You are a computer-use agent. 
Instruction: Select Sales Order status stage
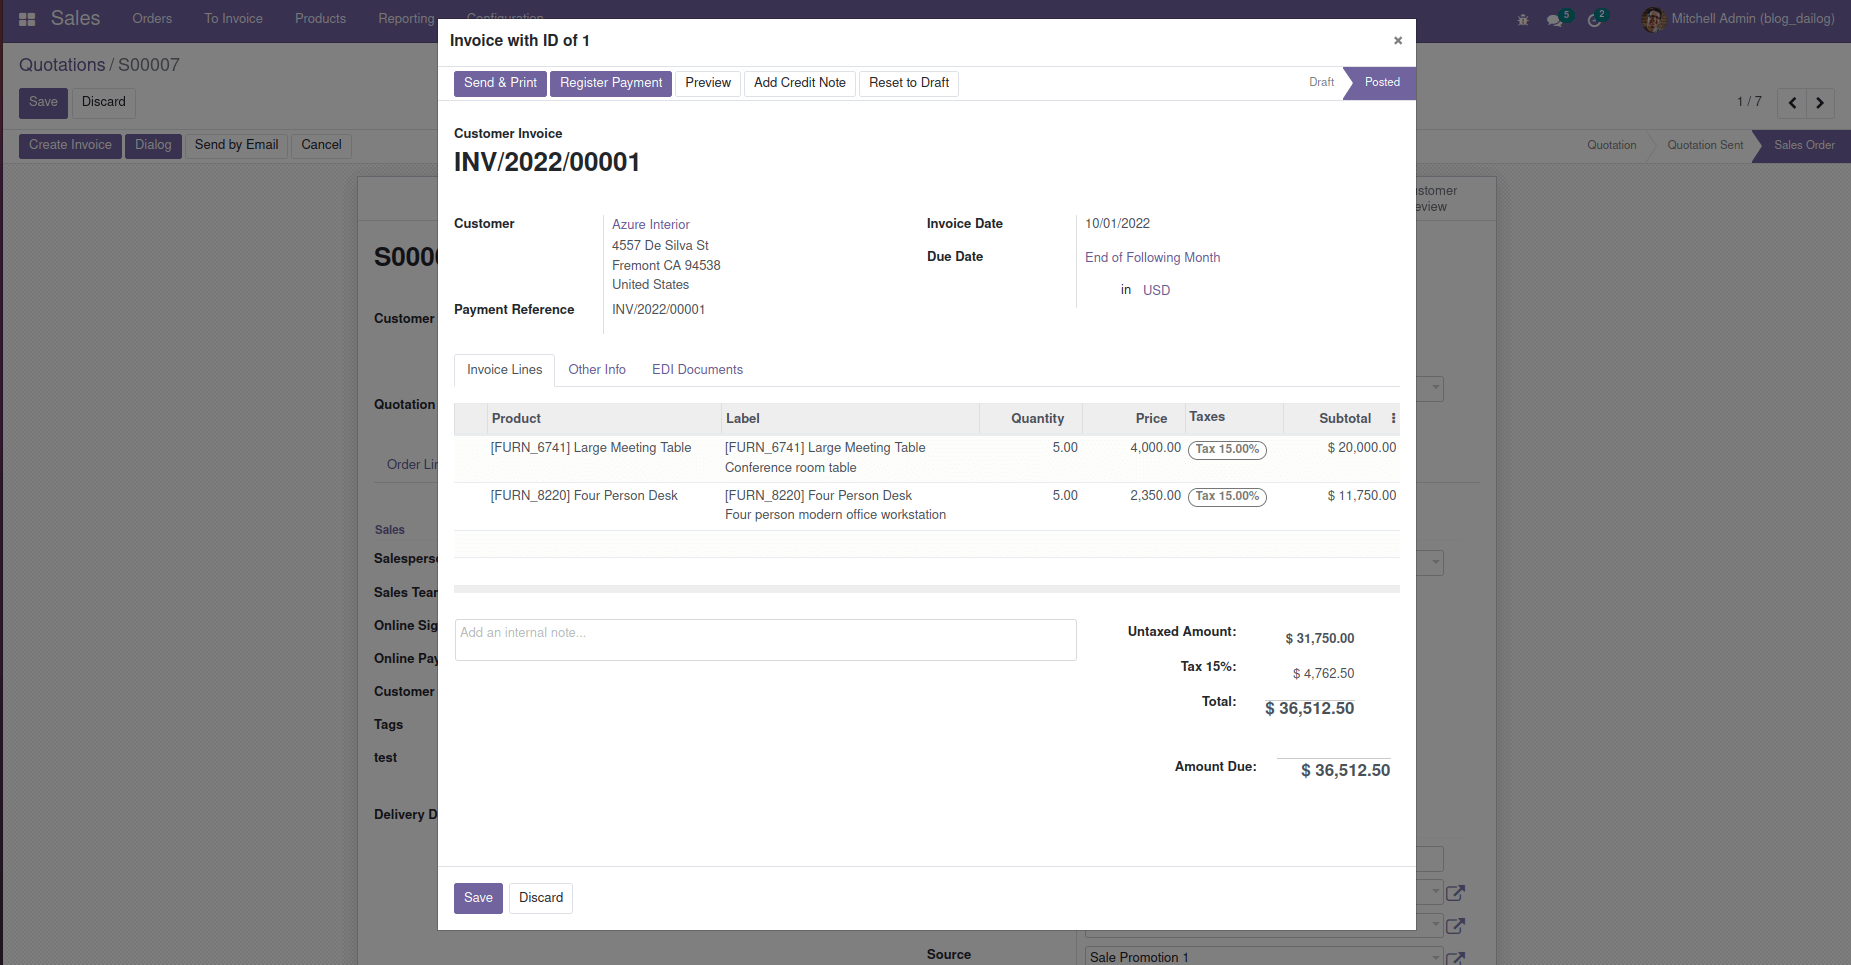click(x=1803, y=146)
